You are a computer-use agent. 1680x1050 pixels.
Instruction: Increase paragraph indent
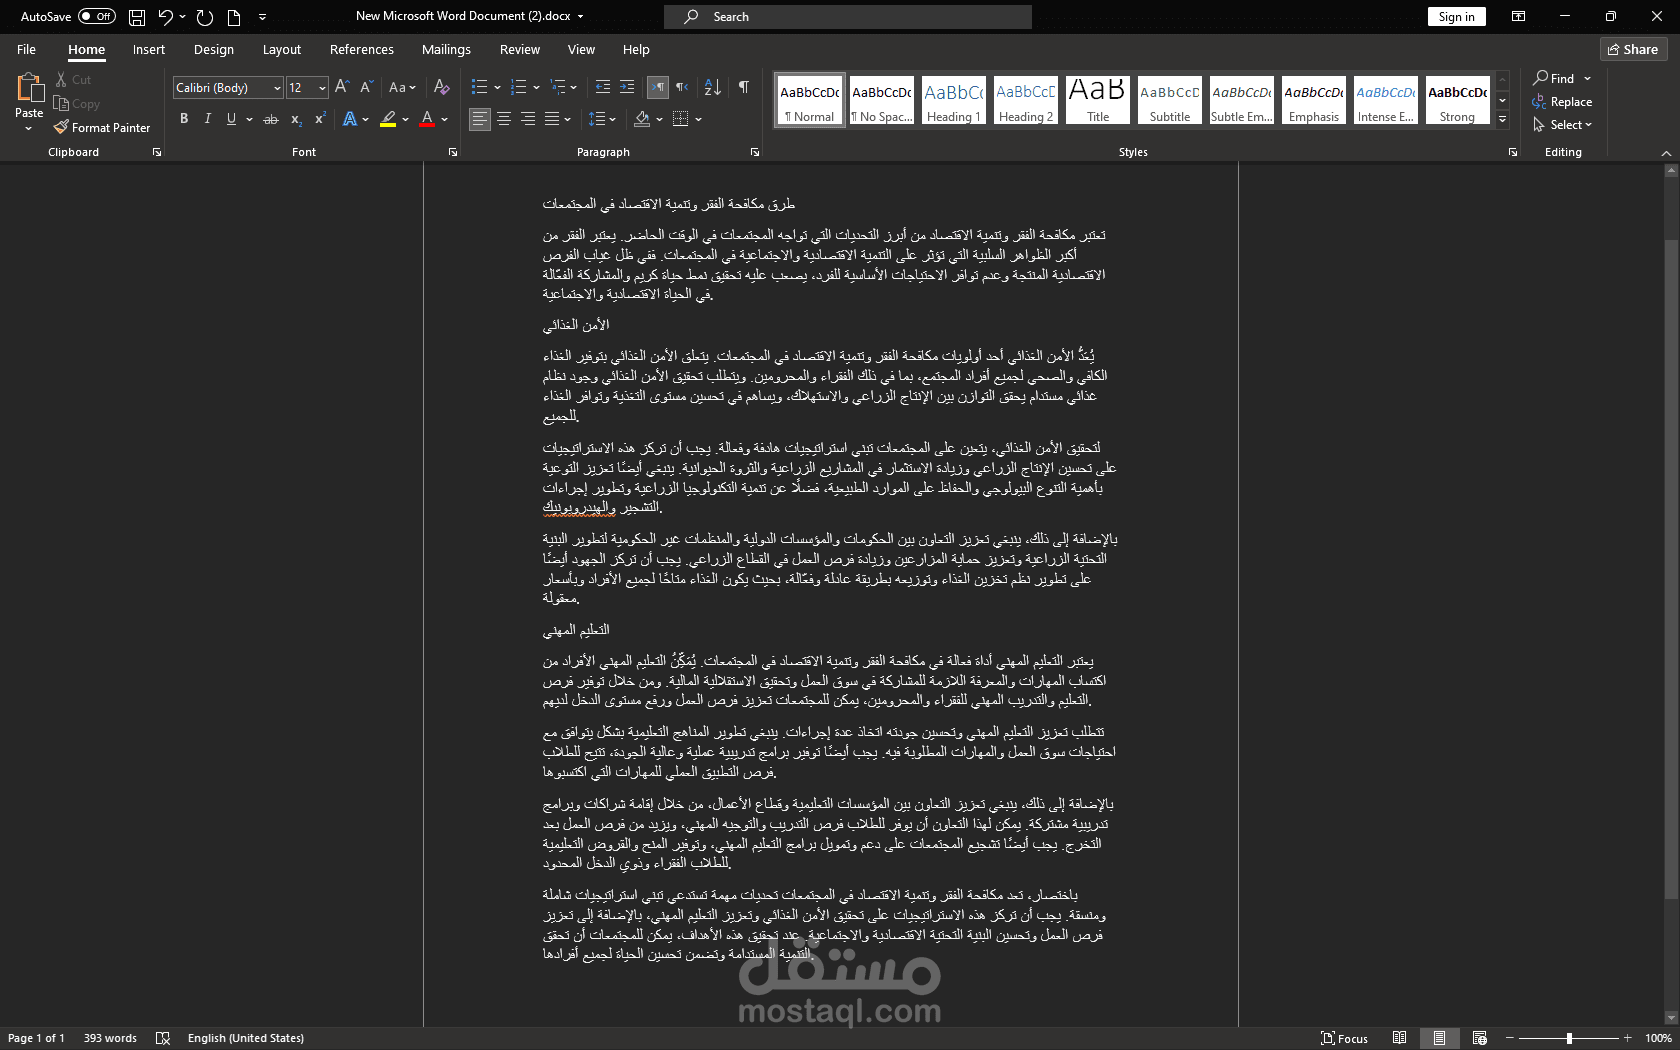pos(627,87)
